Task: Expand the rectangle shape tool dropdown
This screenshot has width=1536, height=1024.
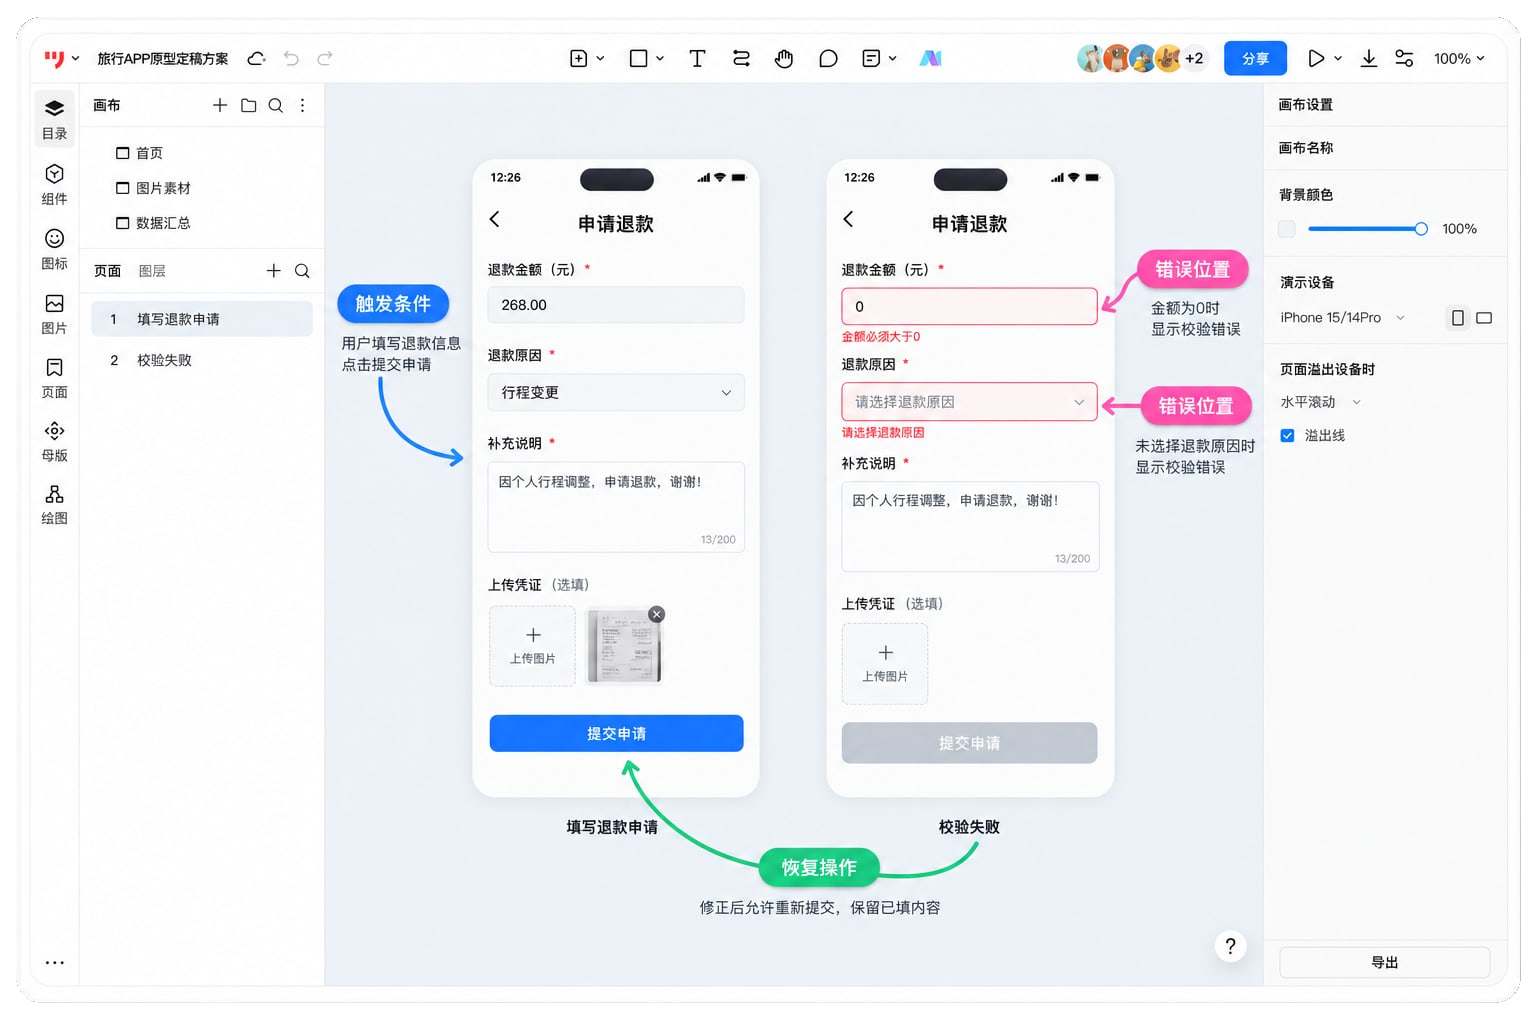Action: pyautogui.click(x=660, y=59)
